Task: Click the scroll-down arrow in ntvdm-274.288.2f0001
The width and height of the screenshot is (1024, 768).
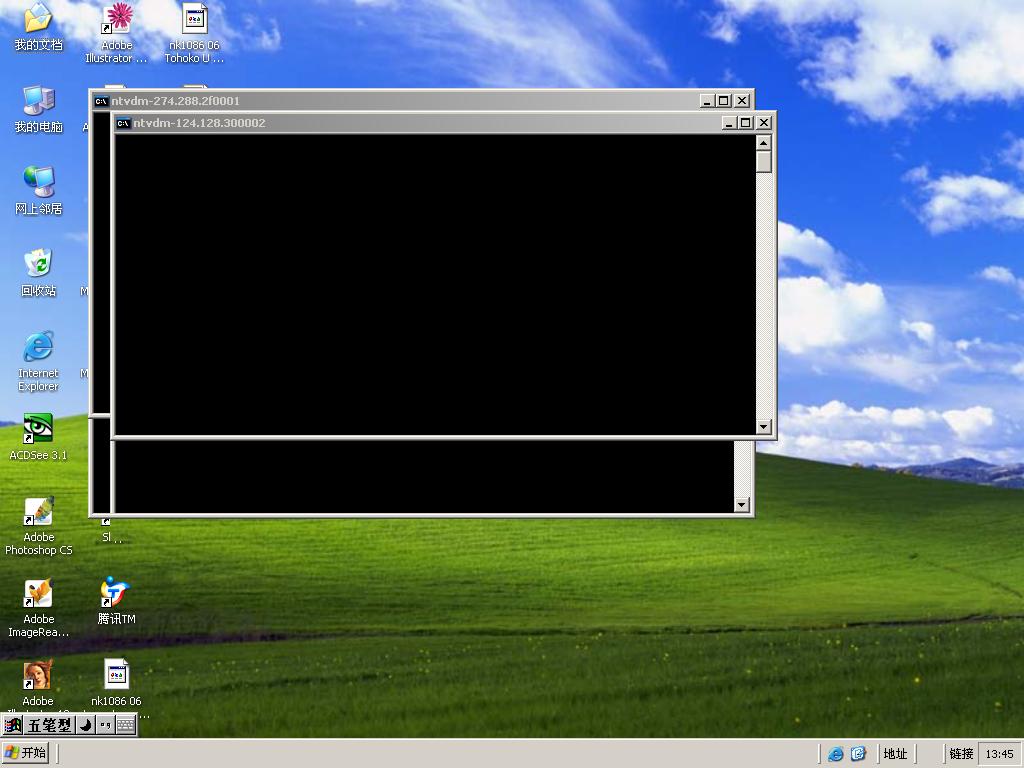Action: [x=741, y=504]
